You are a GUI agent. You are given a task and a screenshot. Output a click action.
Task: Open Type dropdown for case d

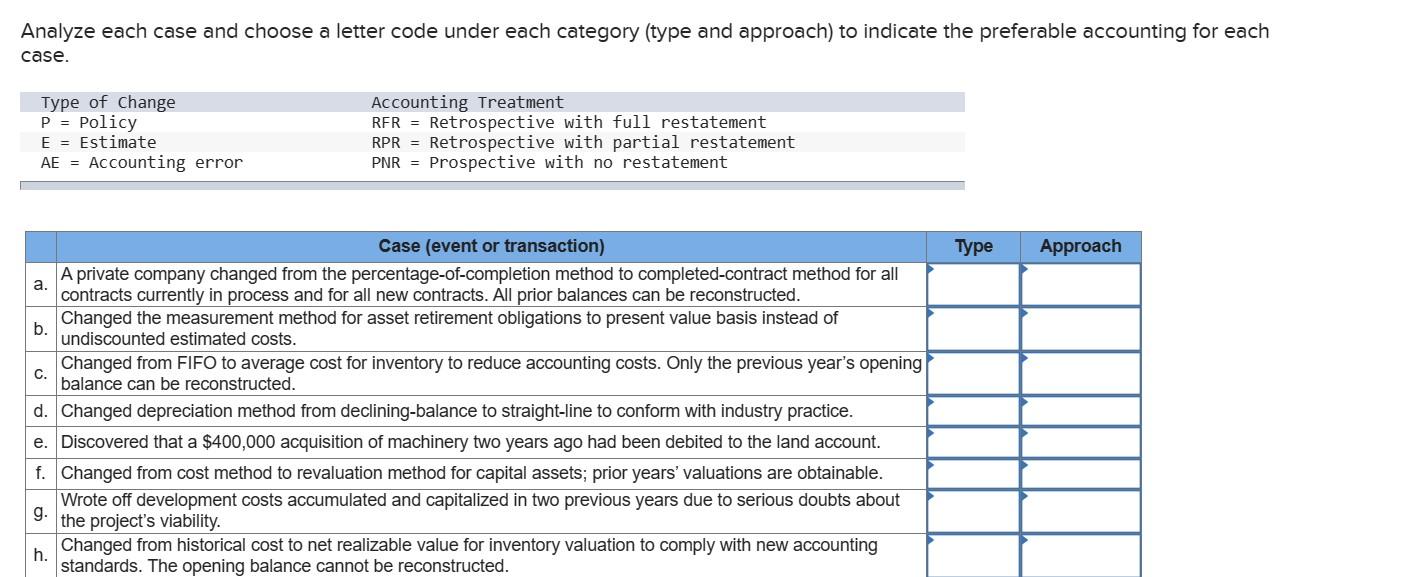(x=973, y=411)
